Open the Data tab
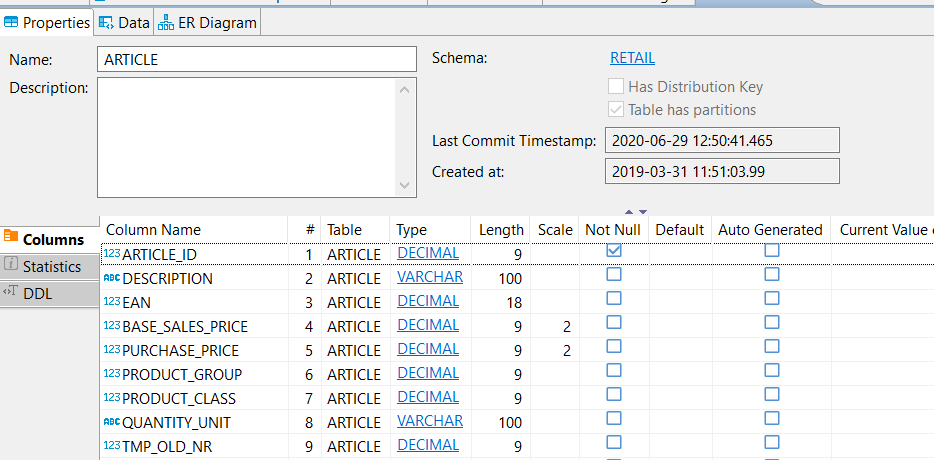 [124, 23]
